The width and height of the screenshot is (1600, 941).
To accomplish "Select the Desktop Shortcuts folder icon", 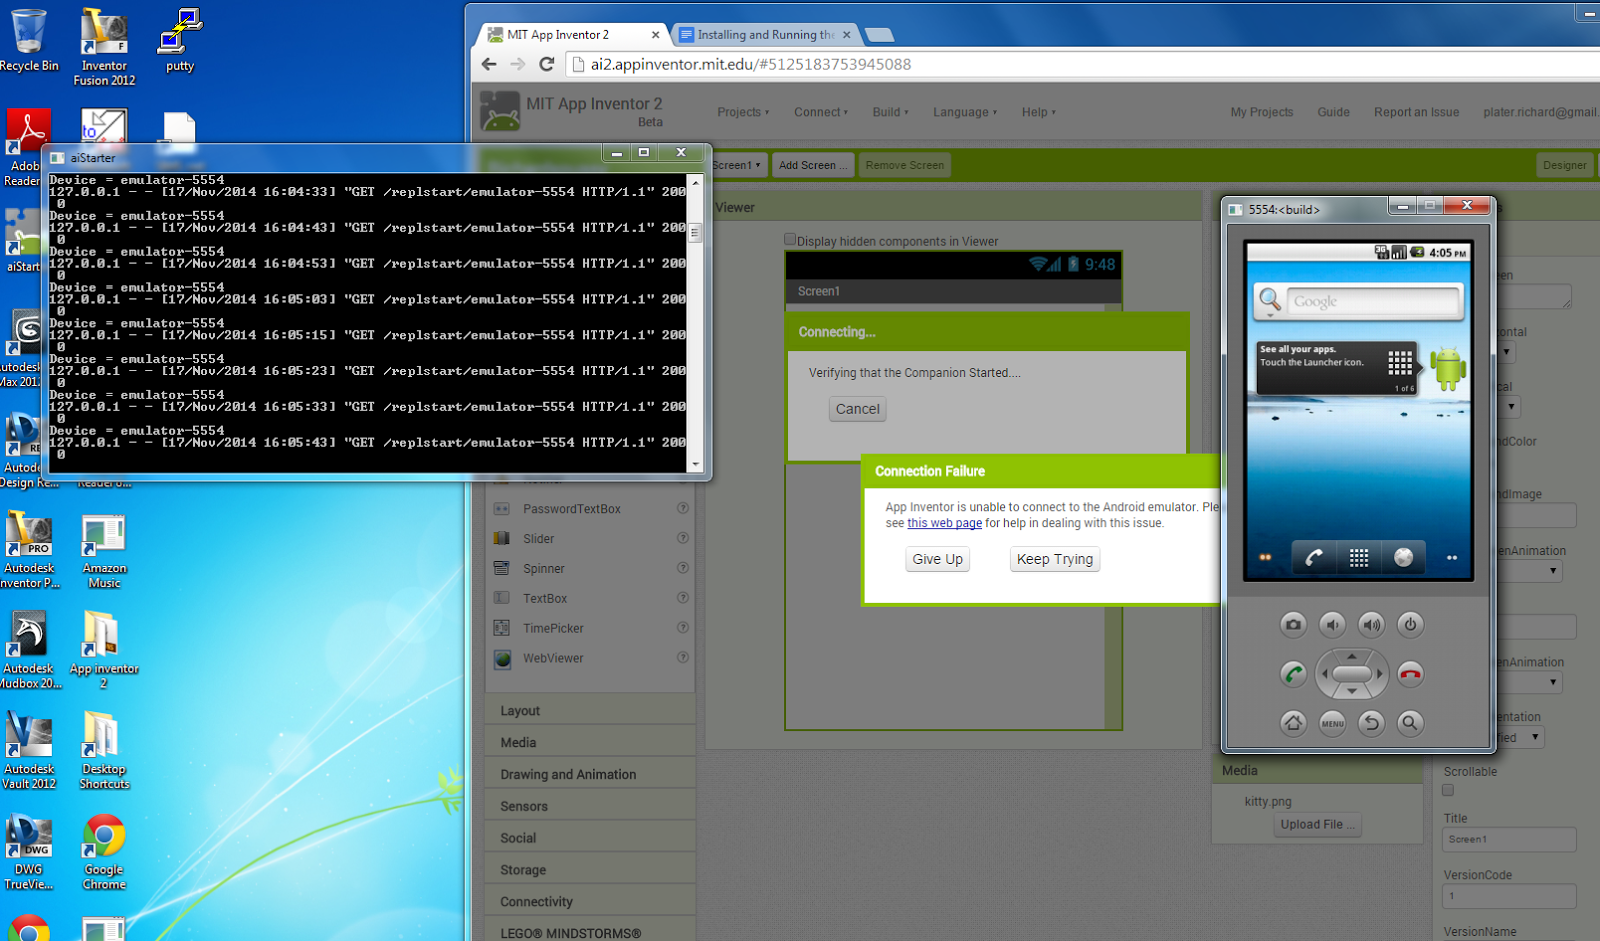I will (x=104, y=752).
